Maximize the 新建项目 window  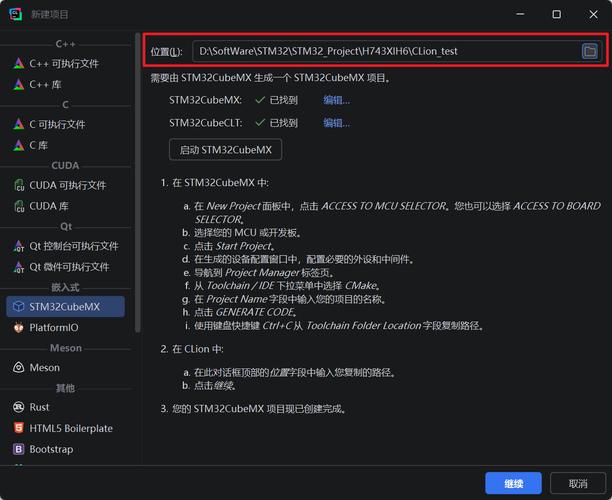click(557, 14)
